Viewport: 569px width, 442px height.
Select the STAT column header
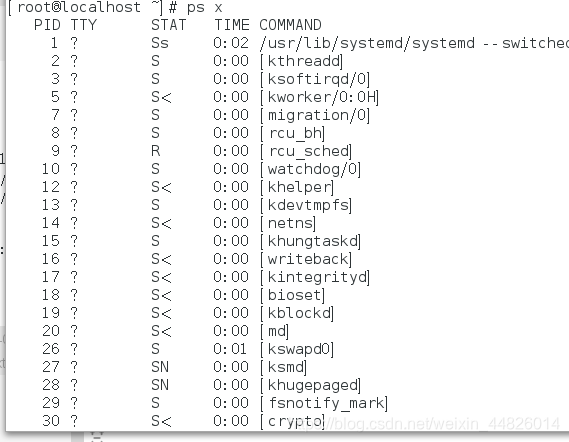pyautogui.click(x=169, y=25)
